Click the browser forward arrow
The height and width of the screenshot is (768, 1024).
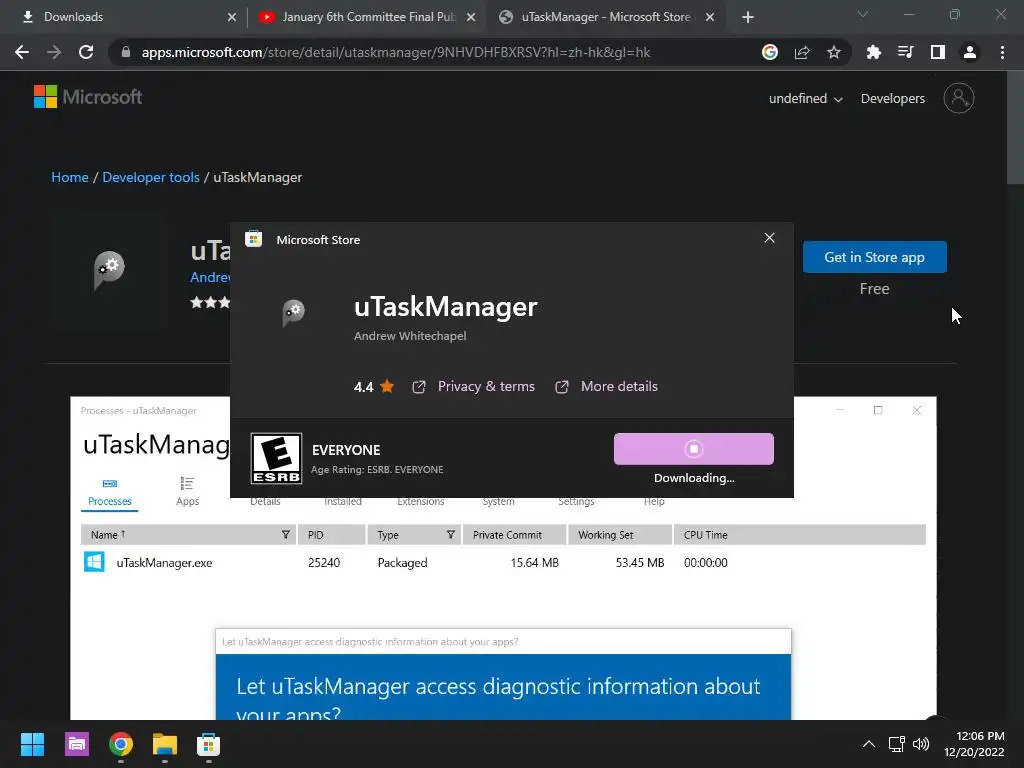pos(54,52)
